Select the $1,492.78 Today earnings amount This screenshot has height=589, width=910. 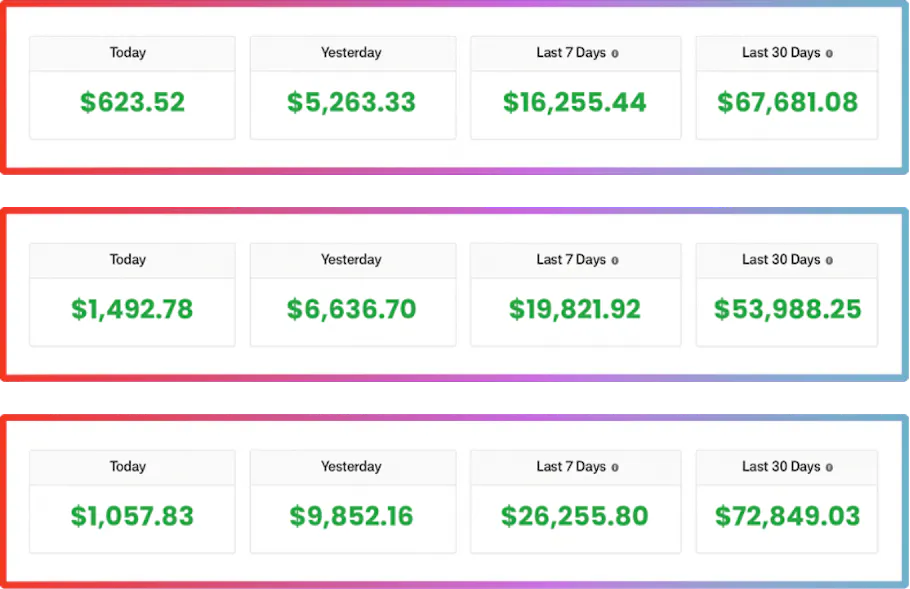132,309
